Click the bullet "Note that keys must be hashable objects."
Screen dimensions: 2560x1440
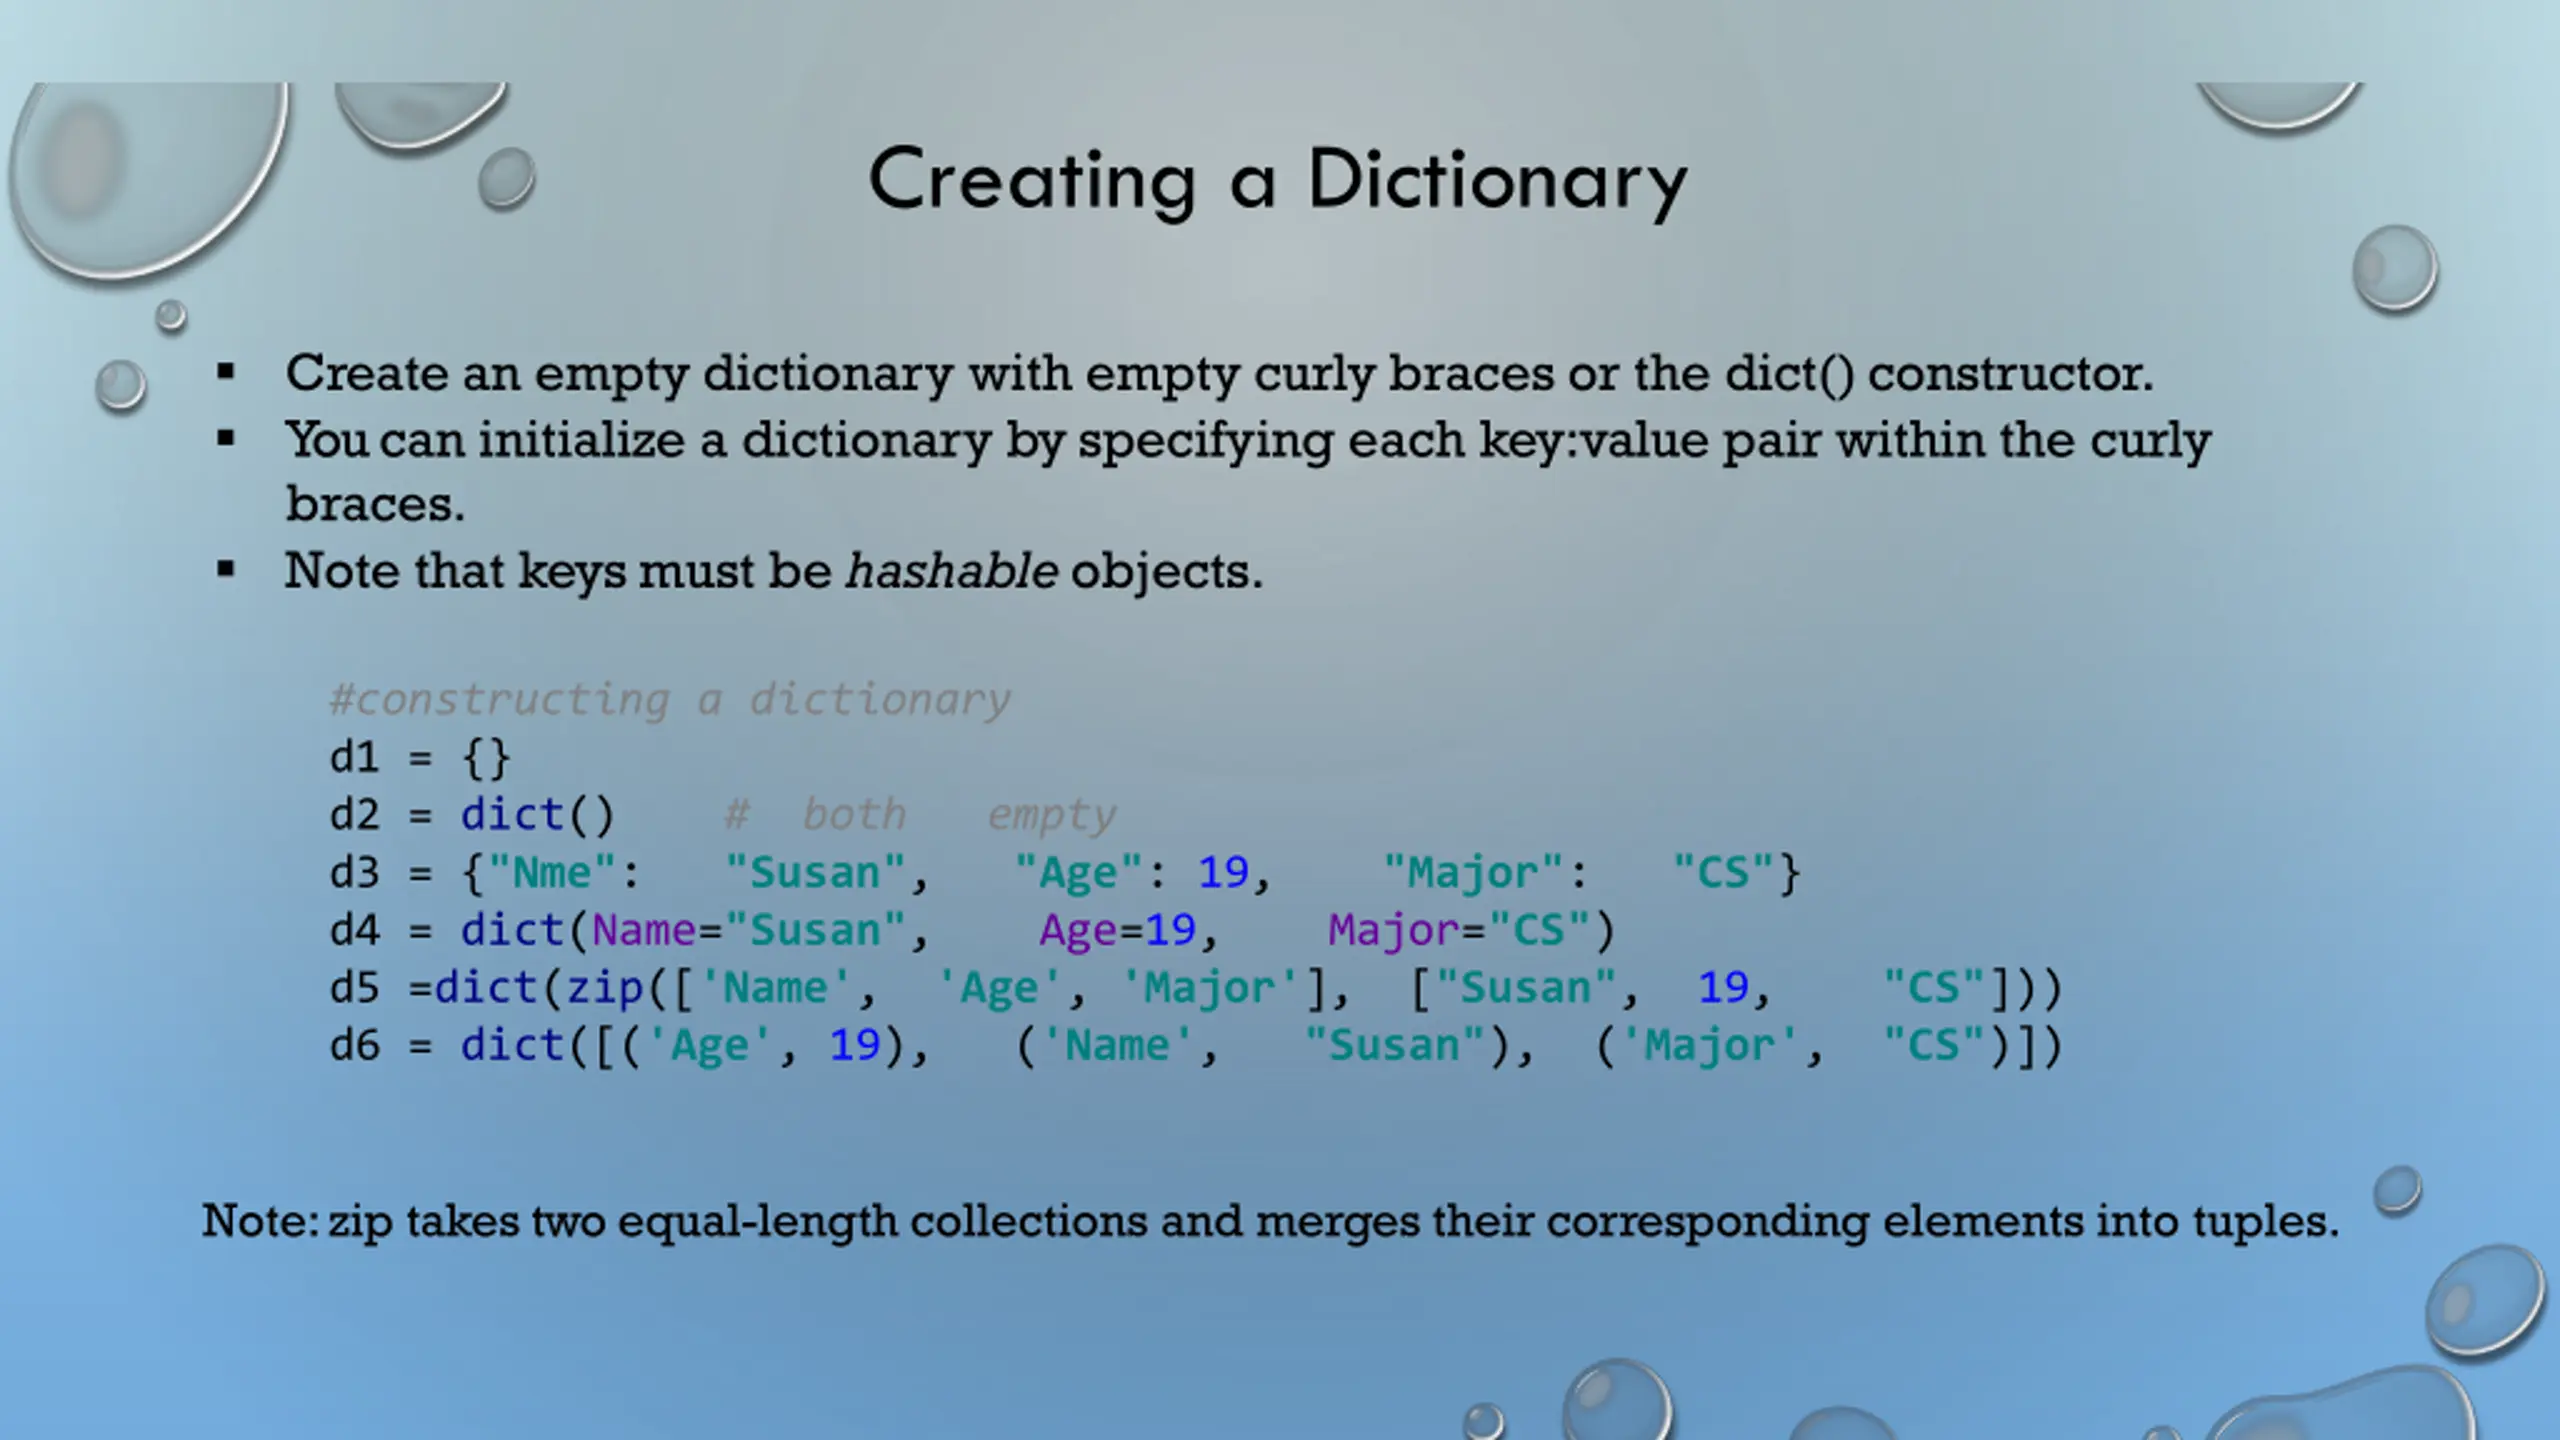point(774,571)
